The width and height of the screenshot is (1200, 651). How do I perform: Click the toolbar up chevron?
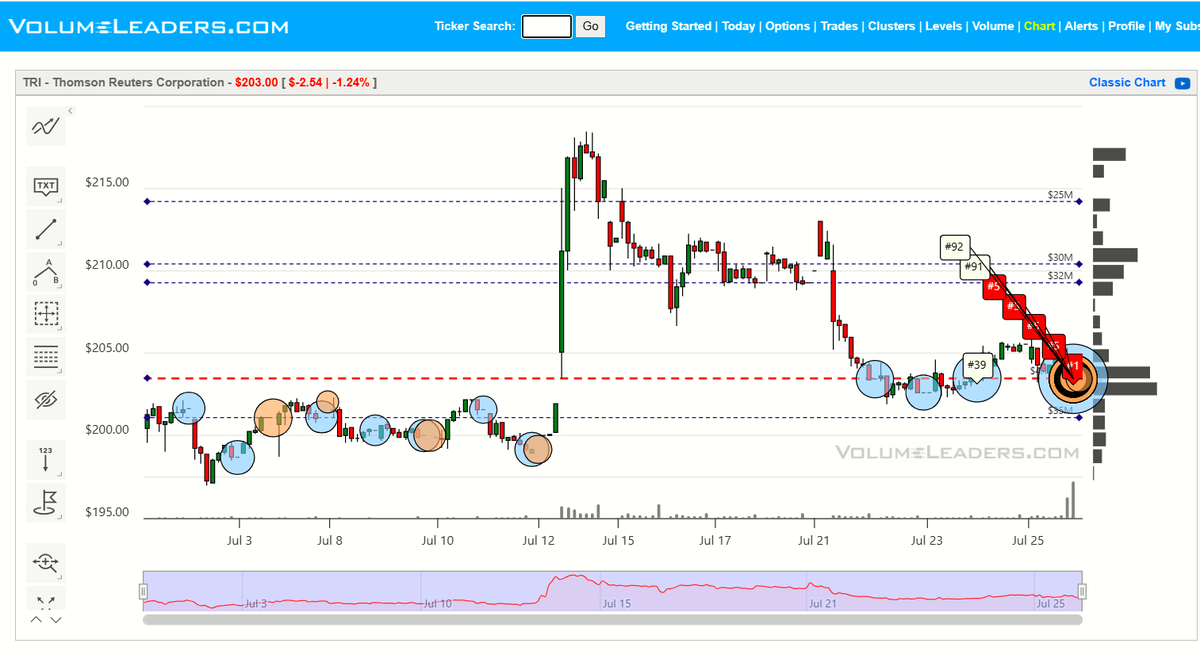(x=36, y=620)
